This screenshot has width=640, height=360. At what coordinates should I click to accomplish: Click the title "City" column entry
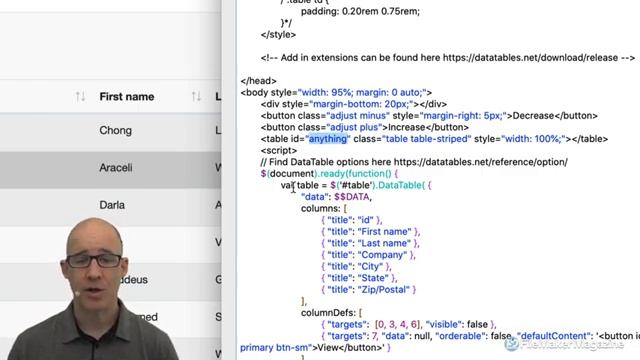356,267
